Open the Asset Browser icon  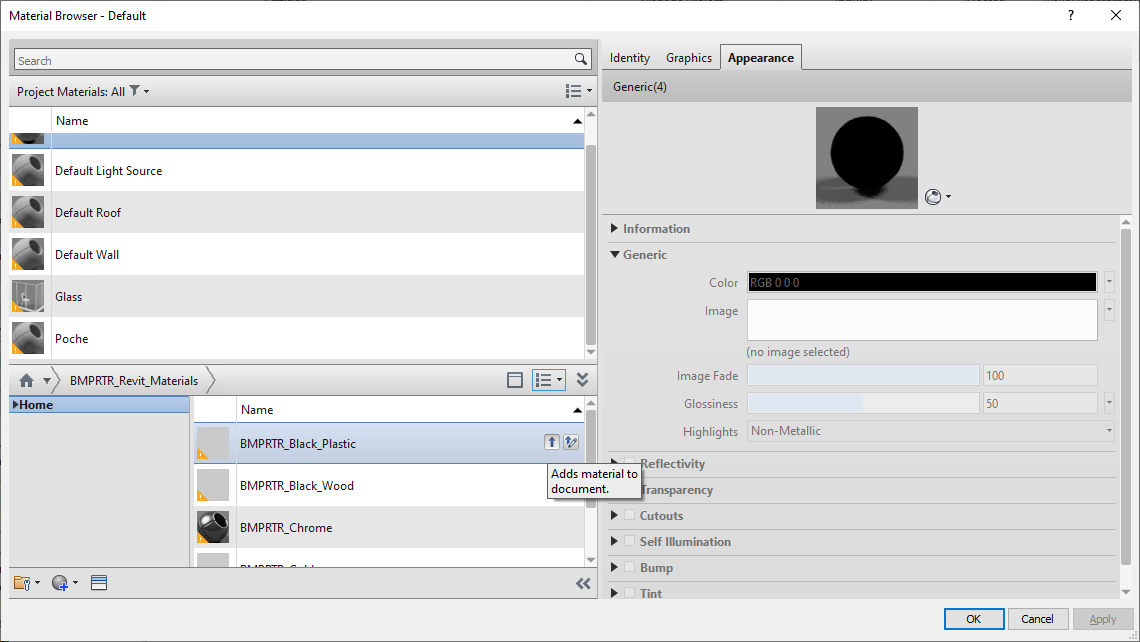click(x=99, y=582)
